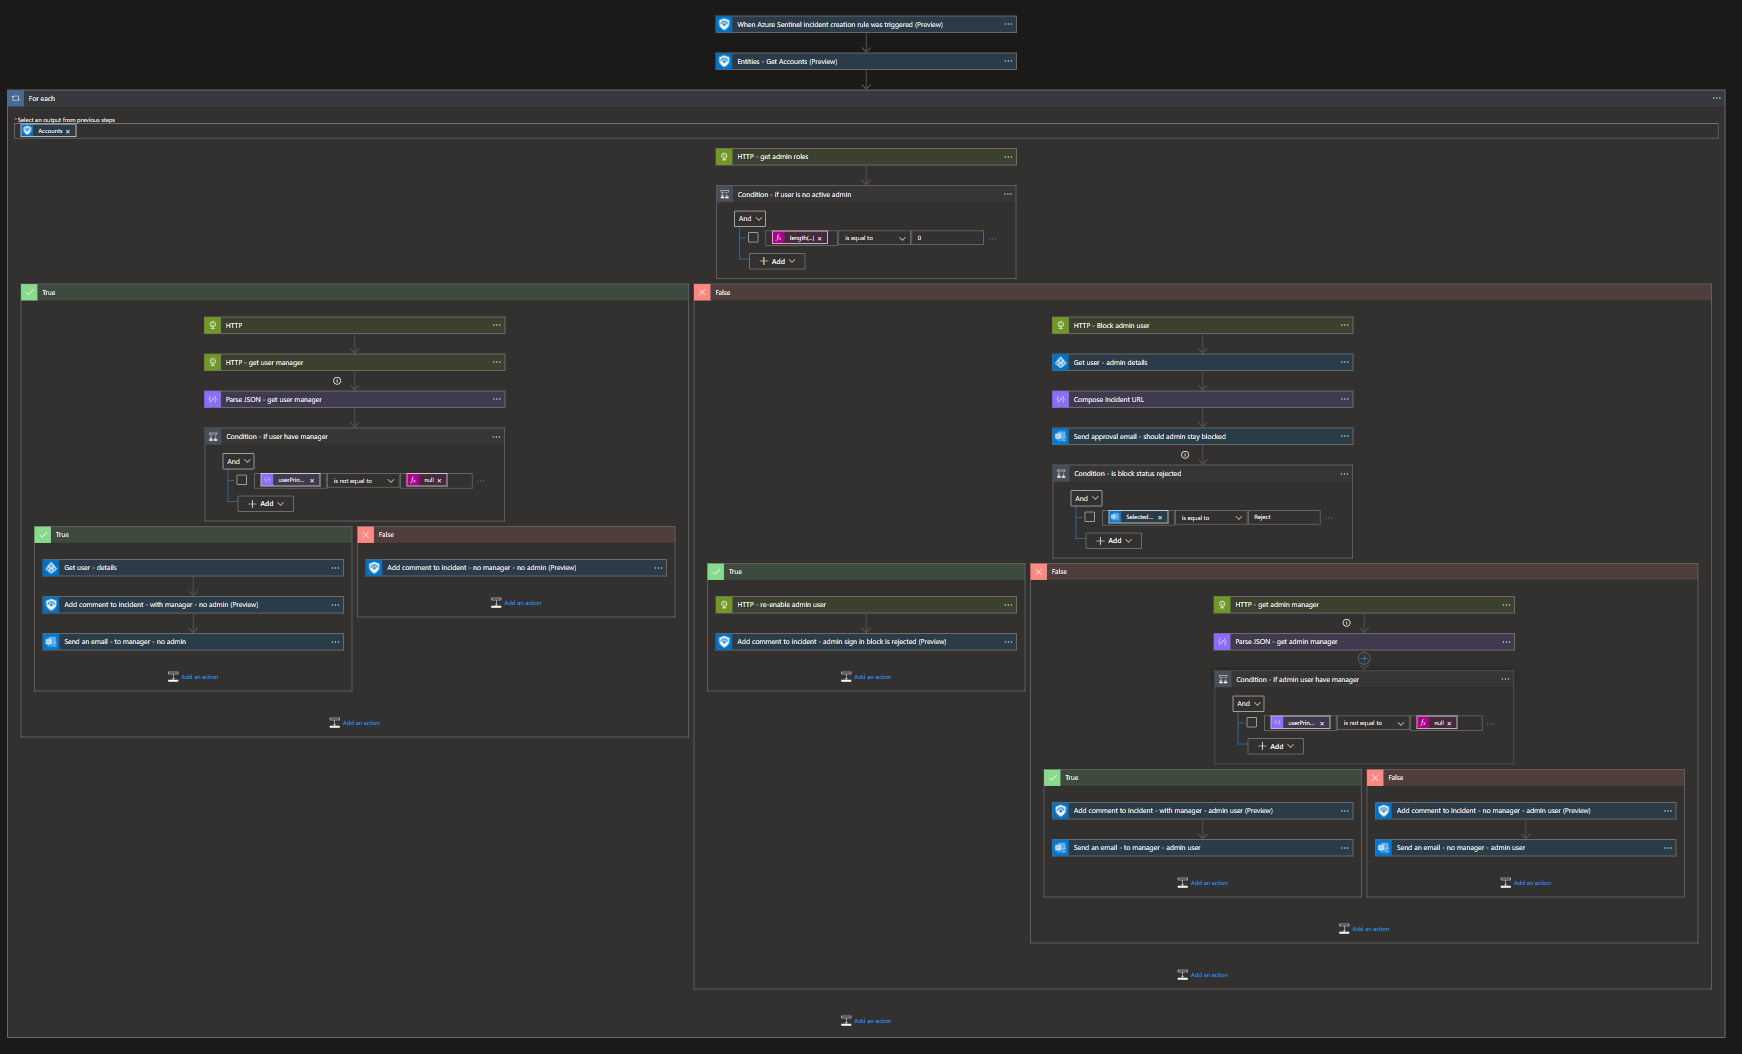Click the Condition - if user is no active admin icon
Image resolution: width=1742 pixels, height=1054 pixels.
pyautogui.click(x=725, y=194)
